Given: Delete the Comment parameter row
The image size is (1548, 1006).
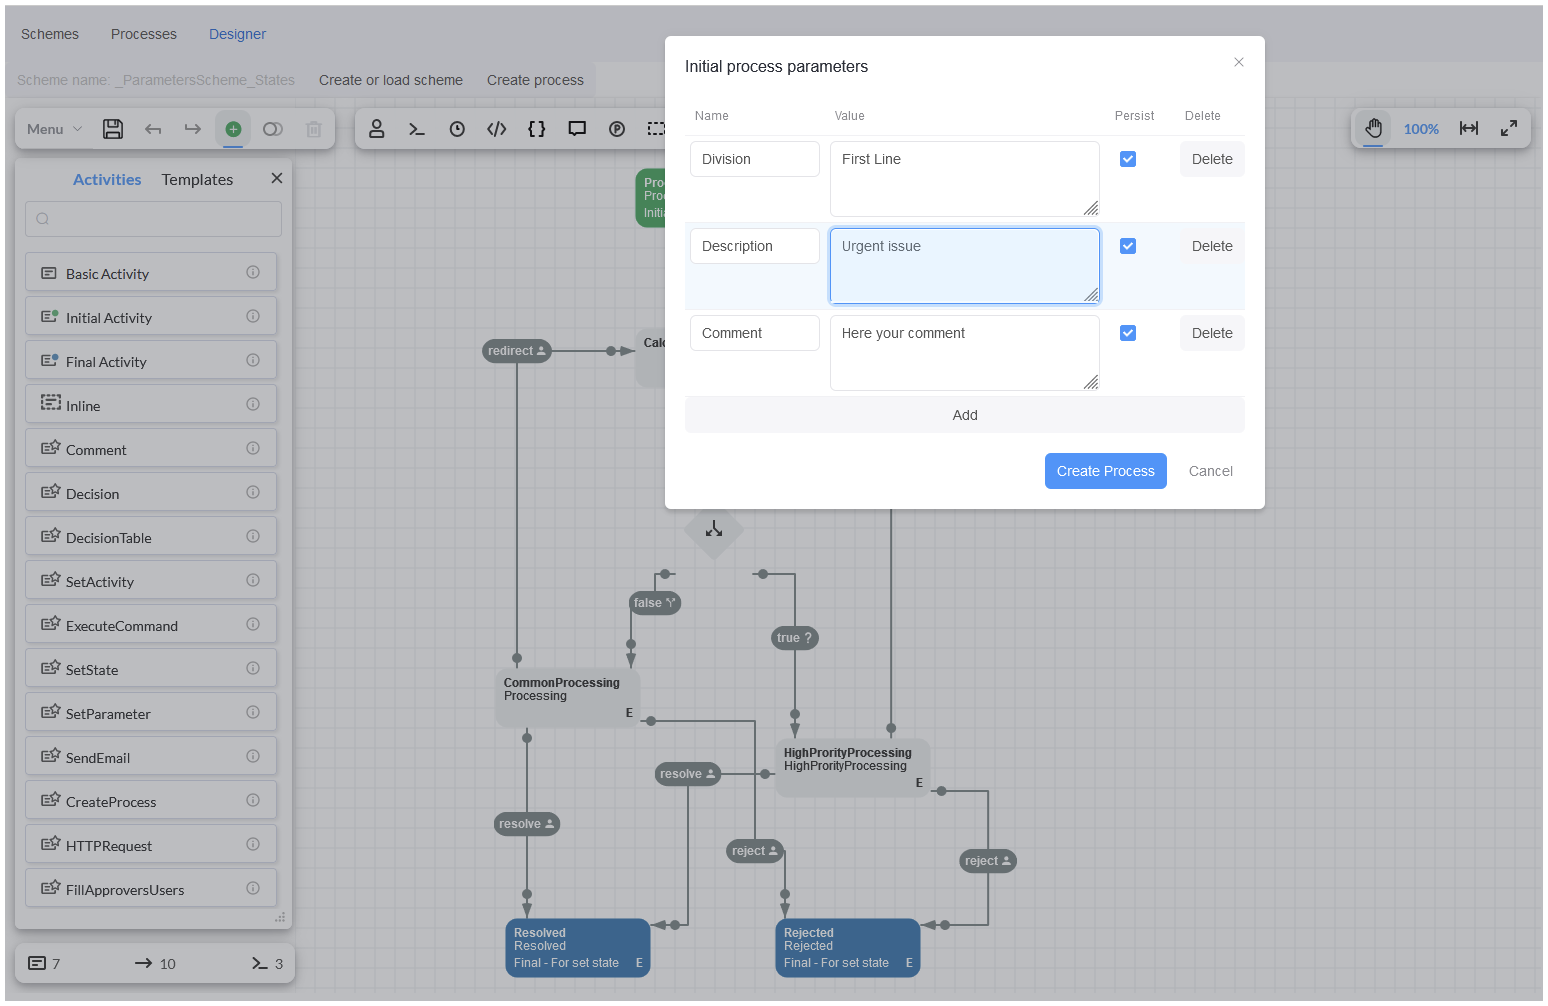Looking at the screenshot, I should [x=1212, y=333].
